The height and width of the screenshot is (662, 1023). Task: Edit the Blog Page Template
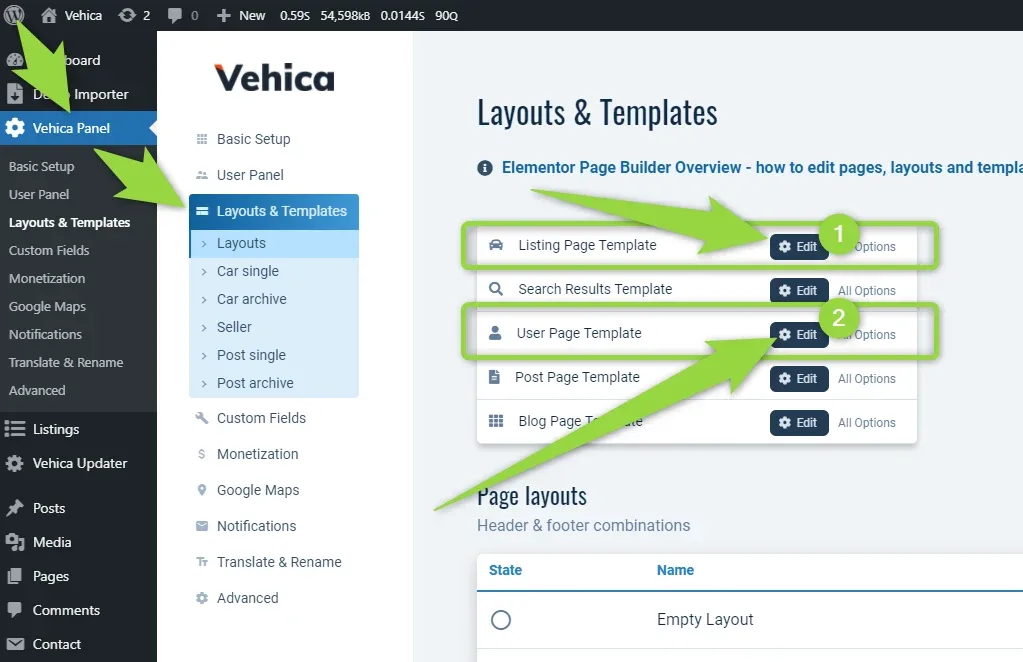click(799, 423)
